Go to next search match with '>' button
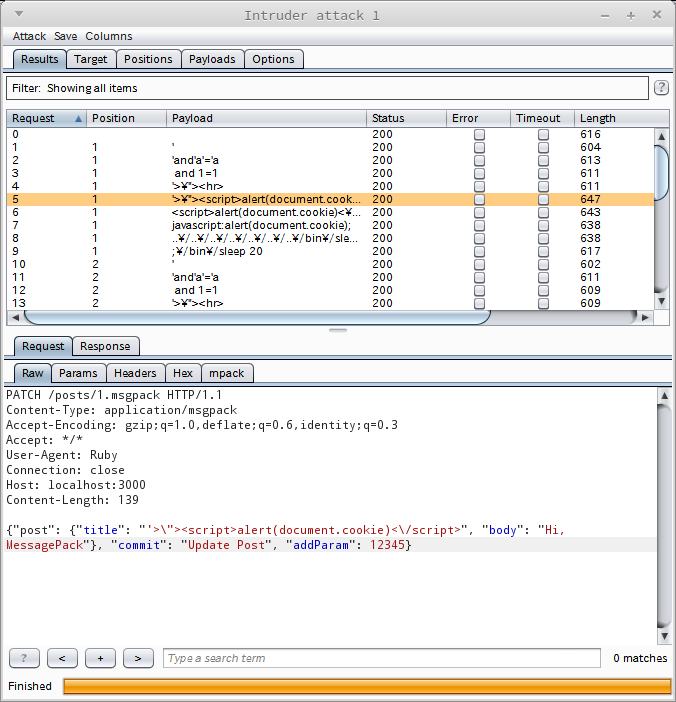This screenshot has height=702, width=676. click(138, 658)
